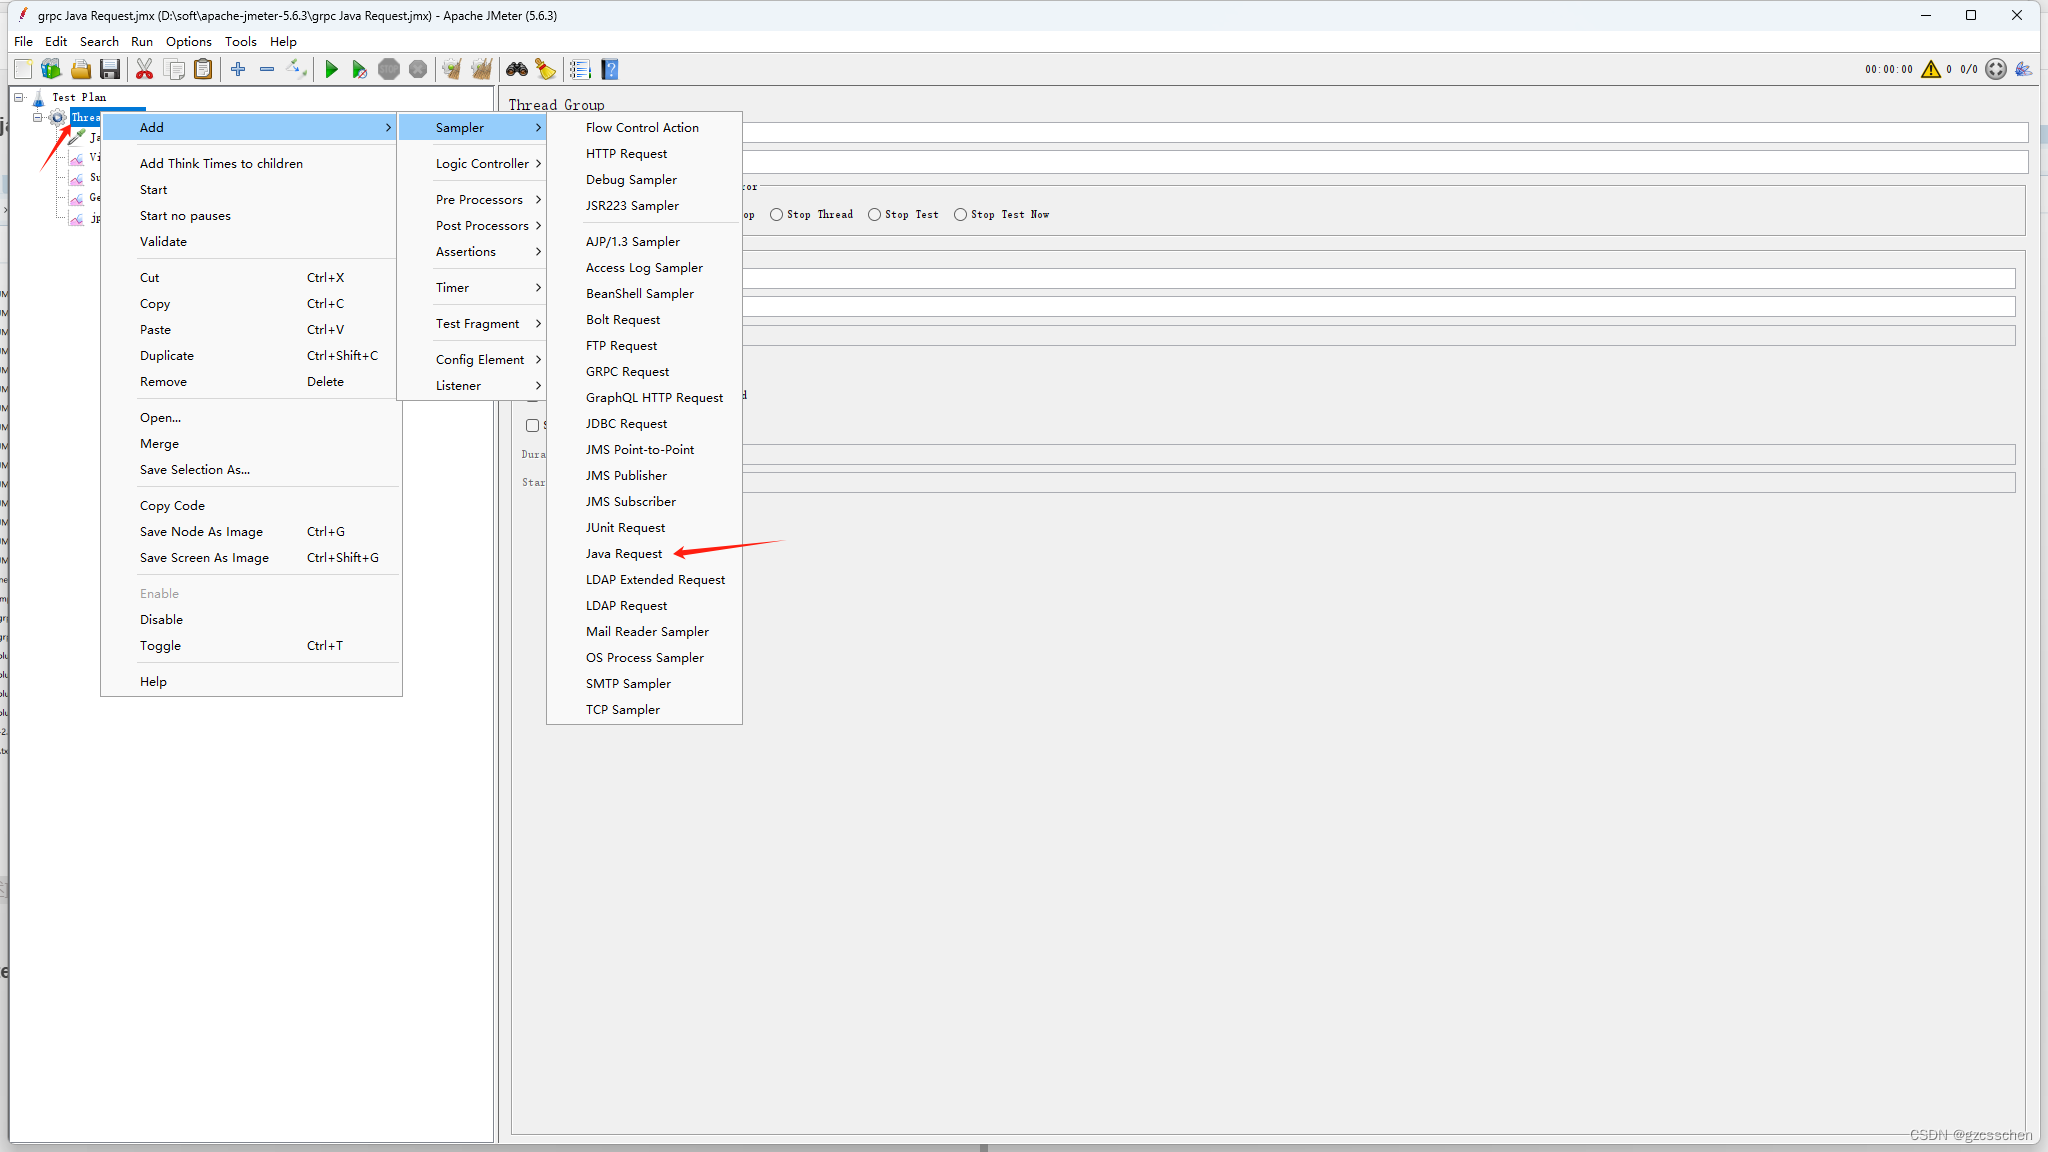Click Add Think Times to children
Viewport: 2048px width, 1152px height.
[221, 164]
